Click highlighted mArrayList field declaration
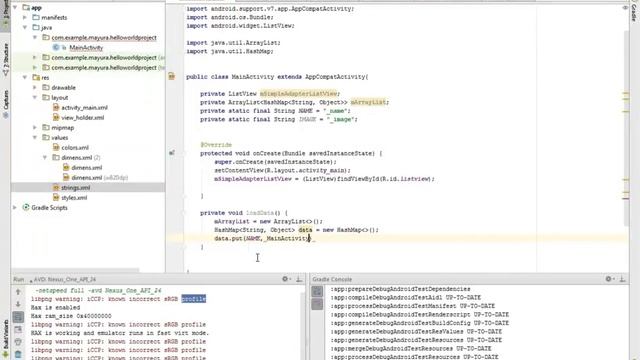The width and height of the screenshot is (640, 360). (369, 102)
